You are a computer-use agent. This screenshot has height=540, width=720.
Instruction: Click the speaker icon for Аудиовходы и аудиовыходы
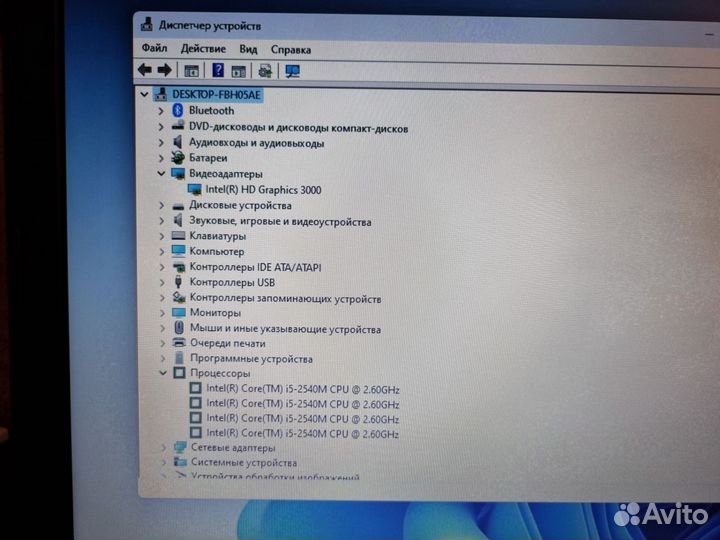pos(178,142)
